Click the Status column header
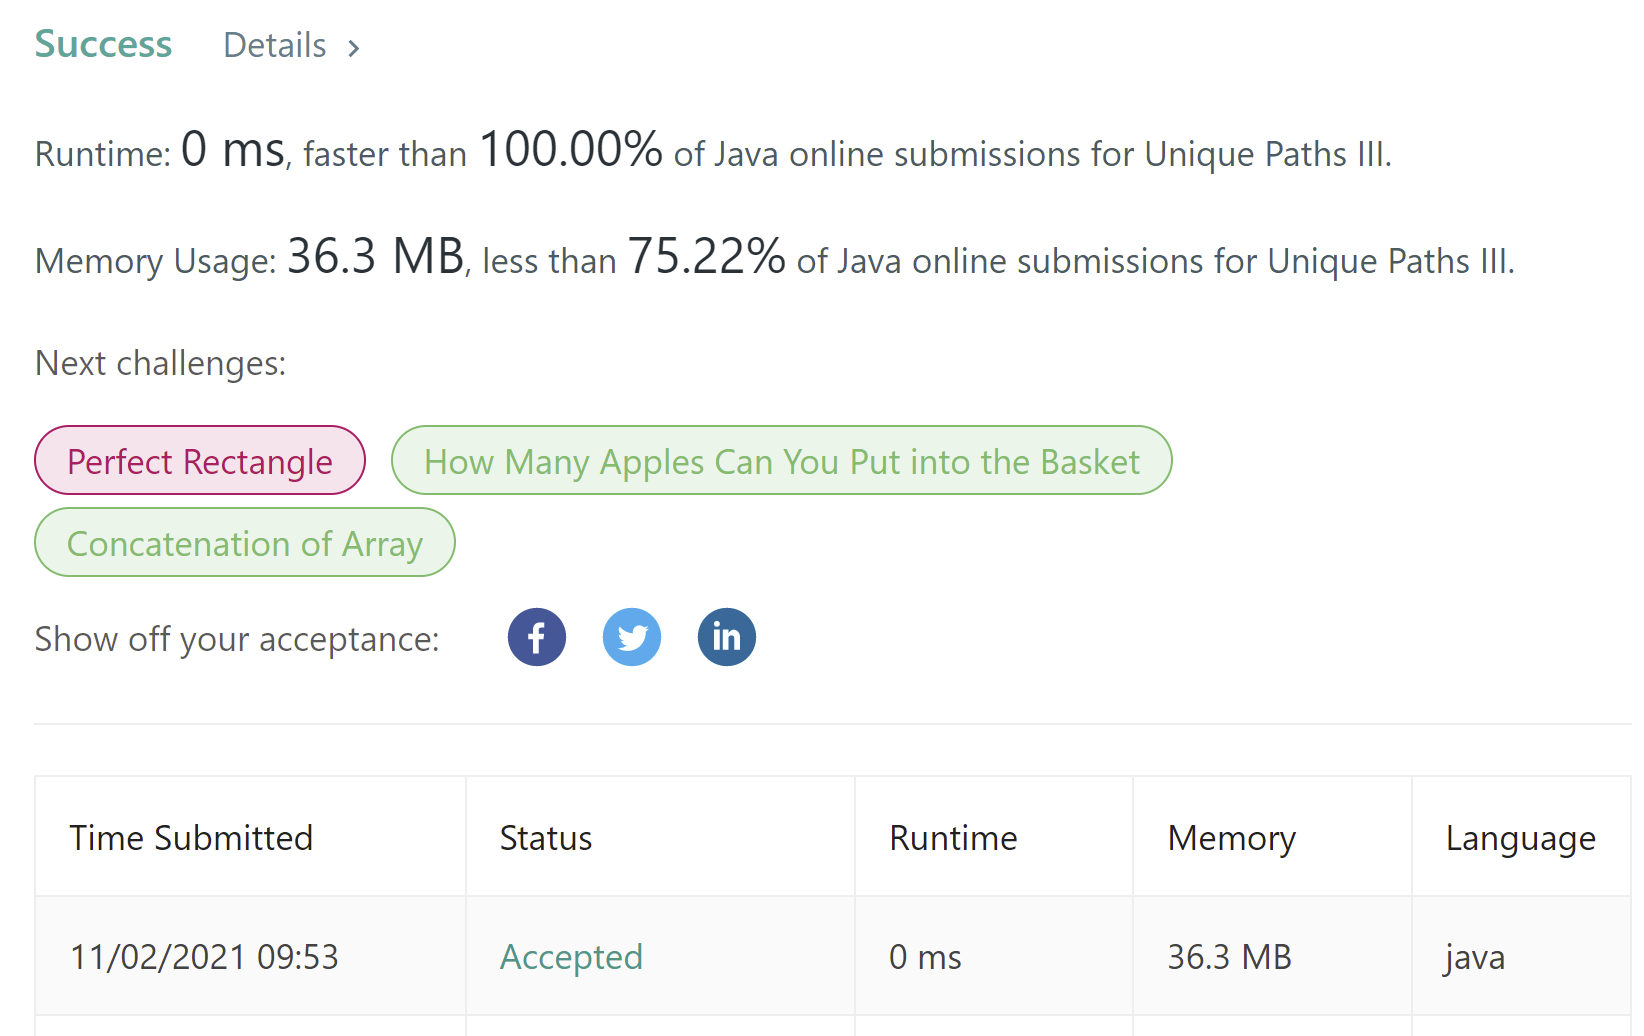This screenshot has width=1644, height=1036. (546, 838)
